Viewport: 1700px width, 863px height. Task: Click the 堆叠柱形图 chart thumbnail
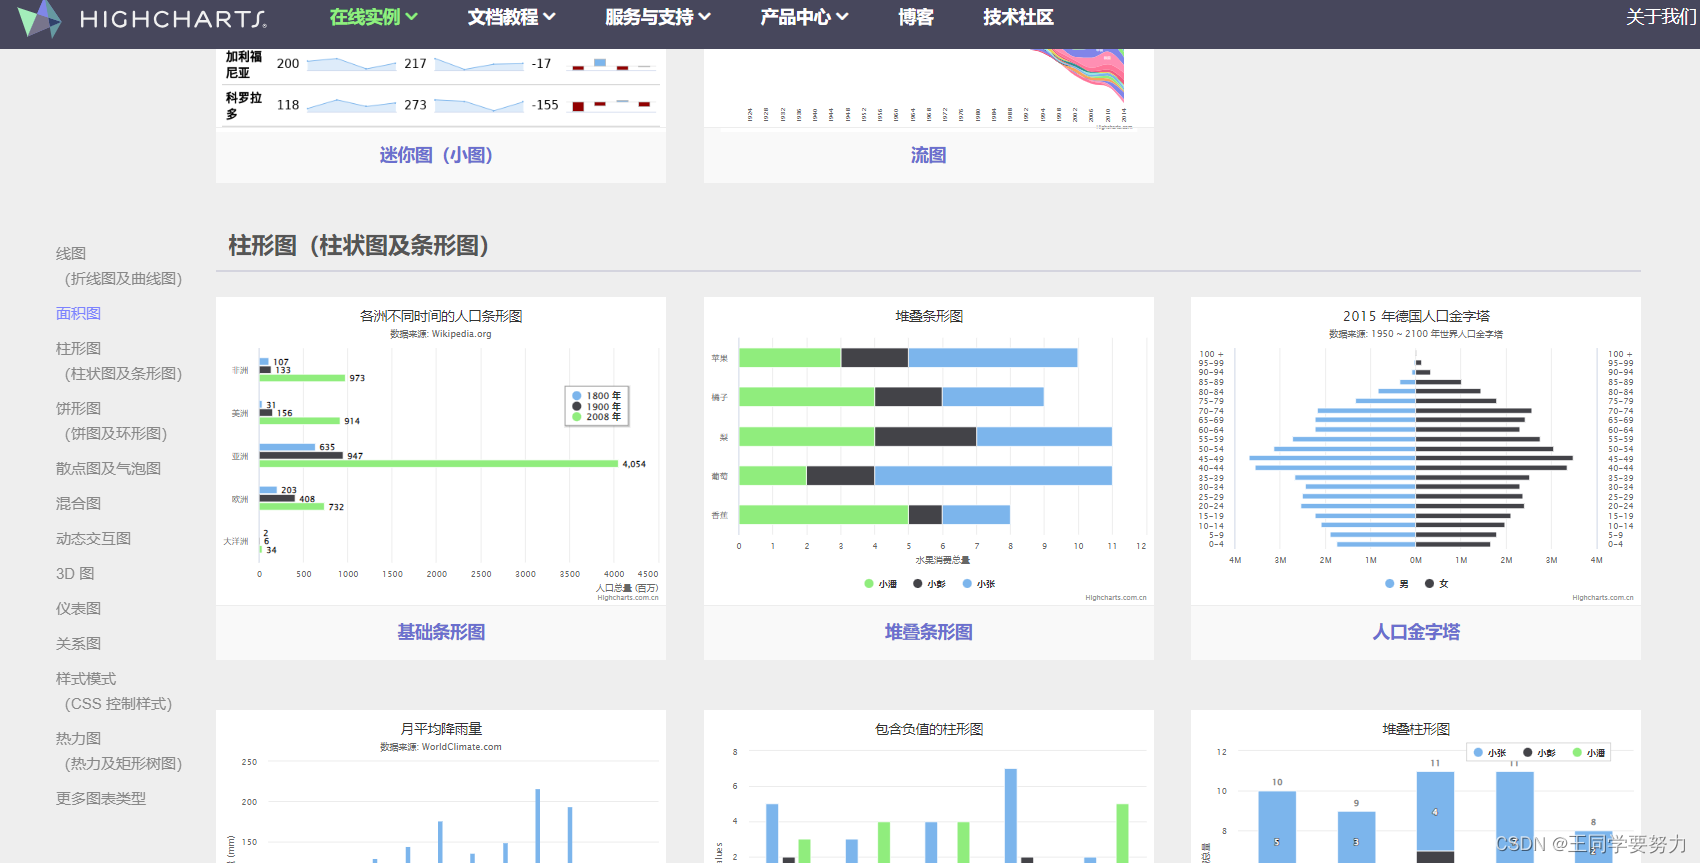[x=1416, y=787]
